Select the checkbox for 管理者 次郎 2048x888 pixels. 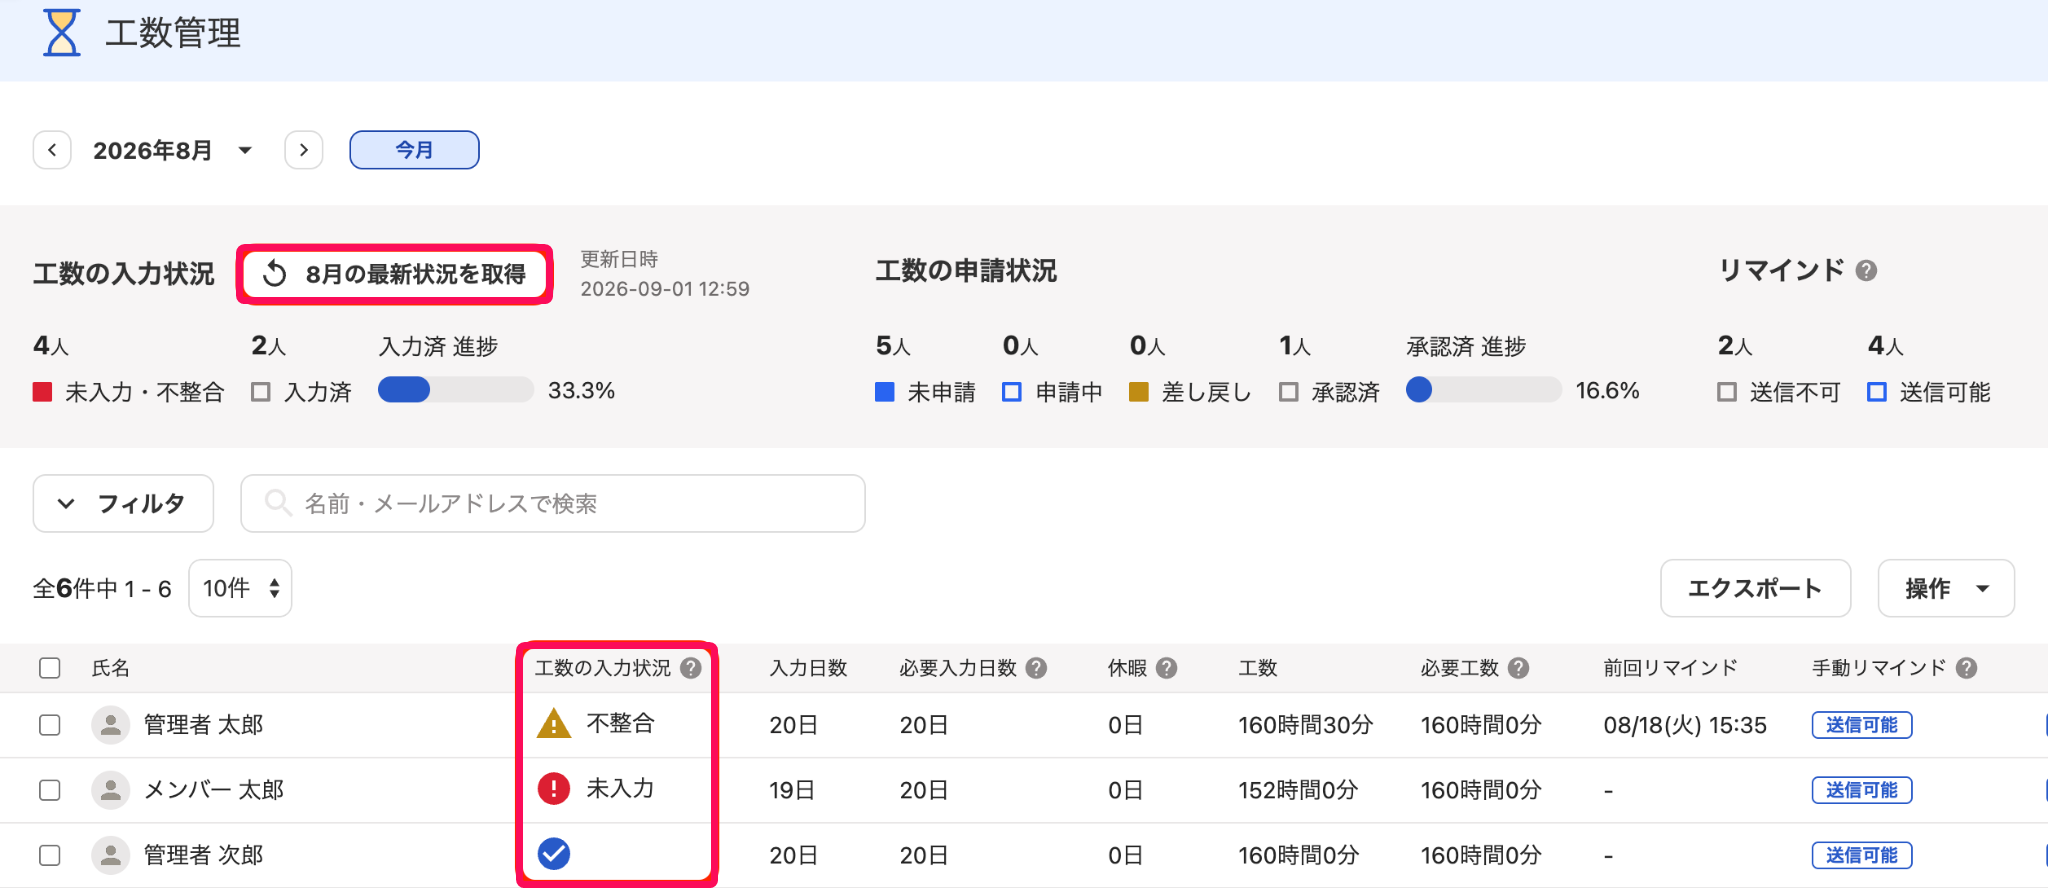tap(50, 855)
